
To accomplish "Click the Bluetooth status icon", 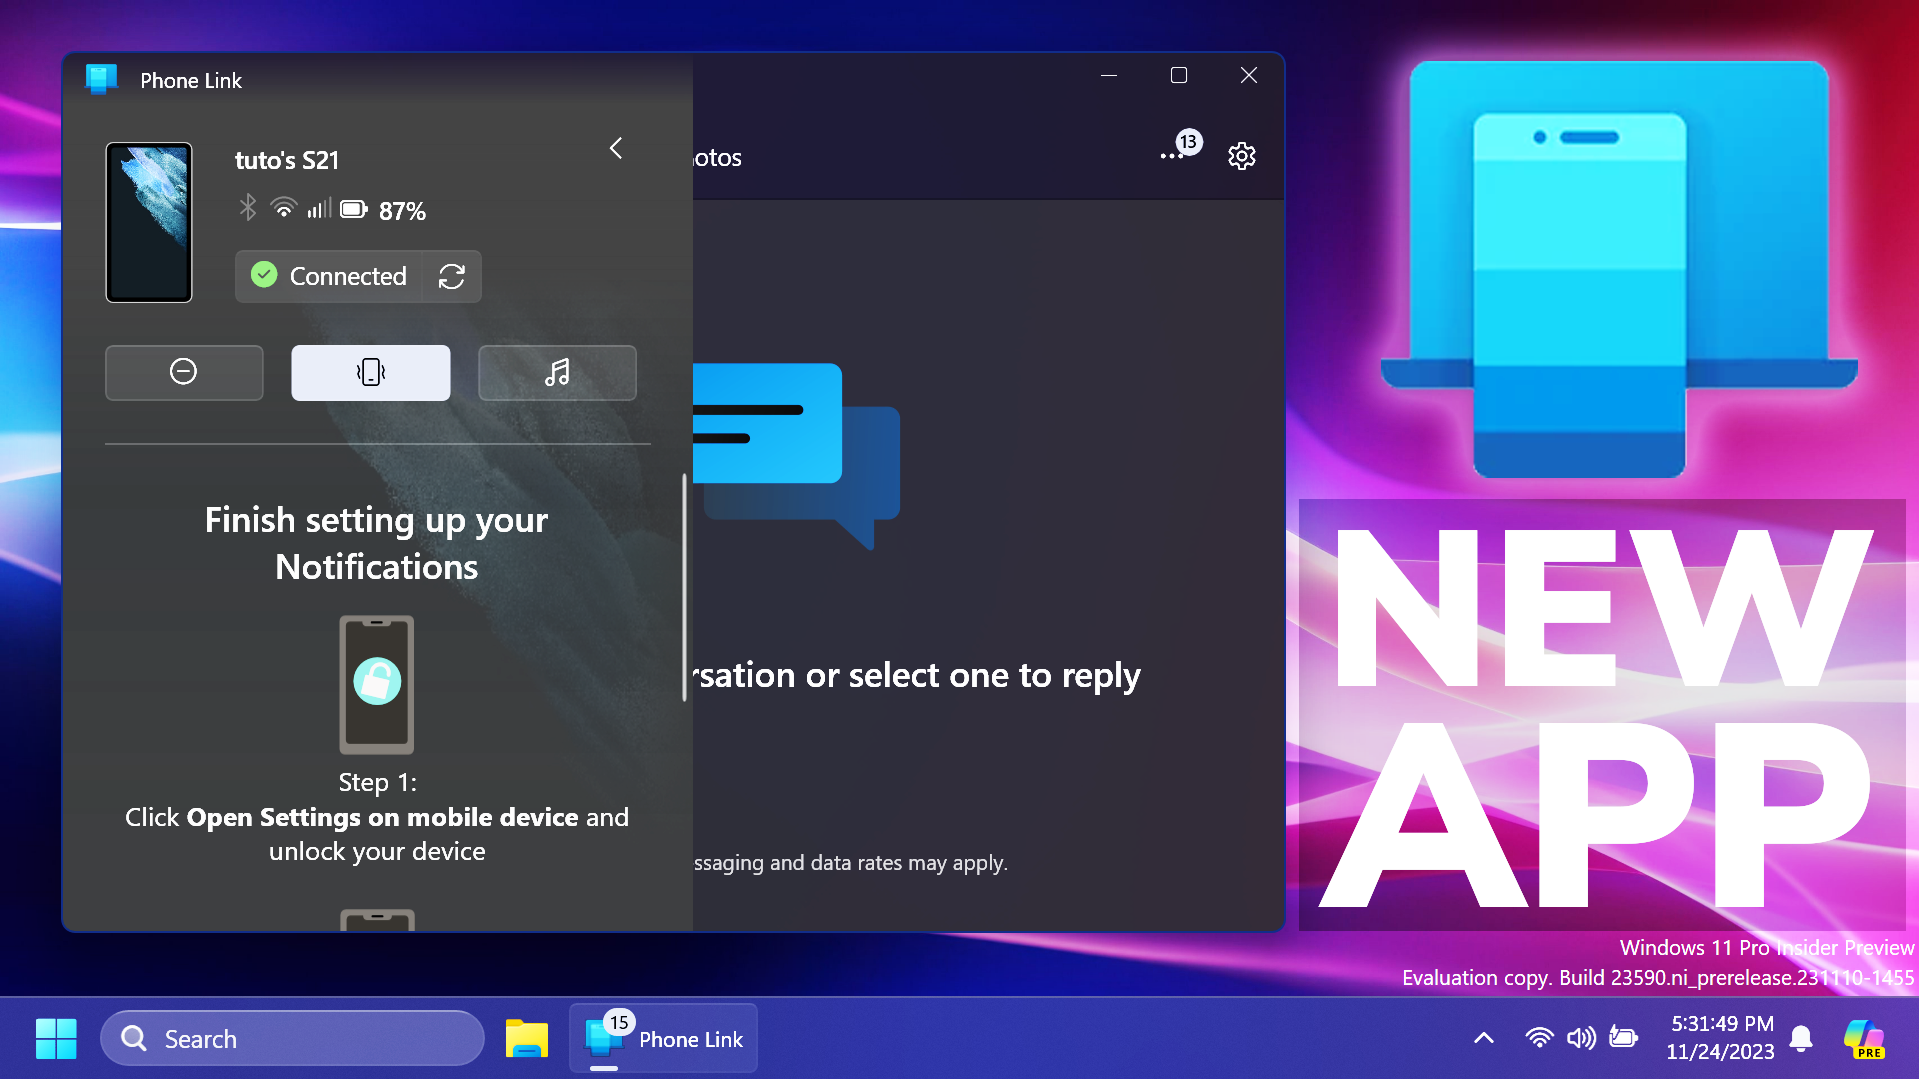I will tap(246, 208).
